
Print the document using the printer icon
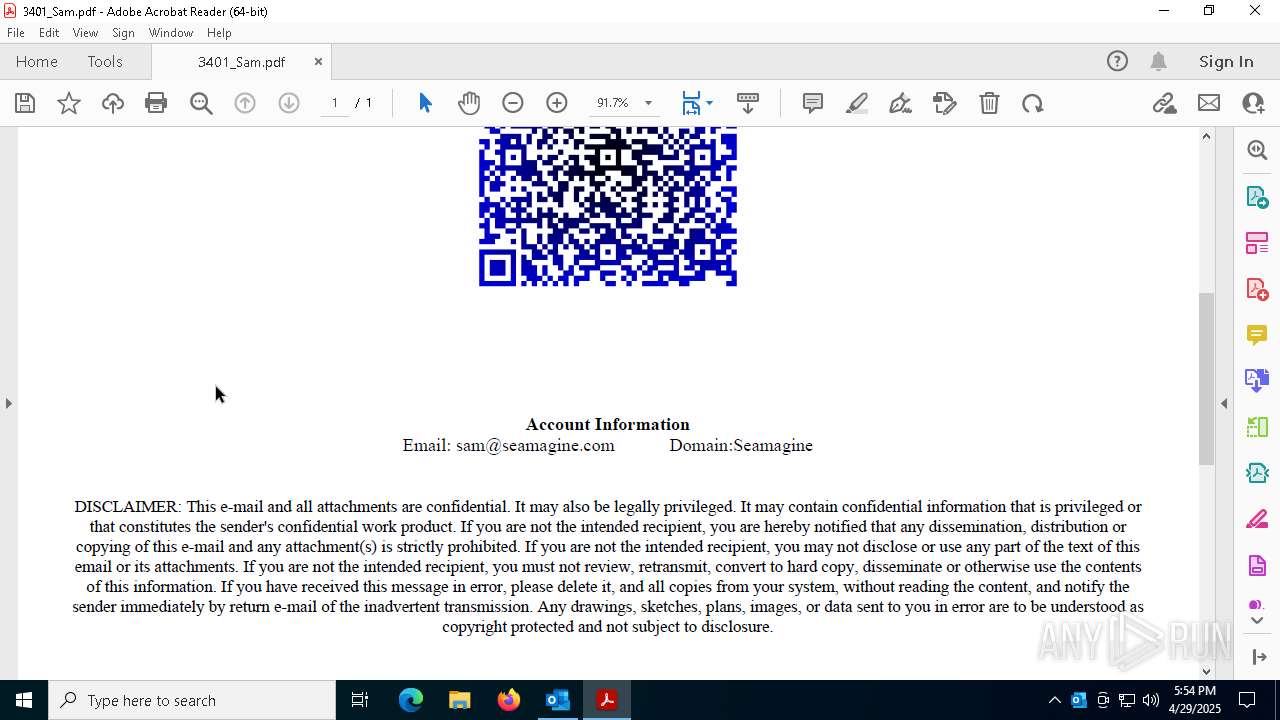156,103
